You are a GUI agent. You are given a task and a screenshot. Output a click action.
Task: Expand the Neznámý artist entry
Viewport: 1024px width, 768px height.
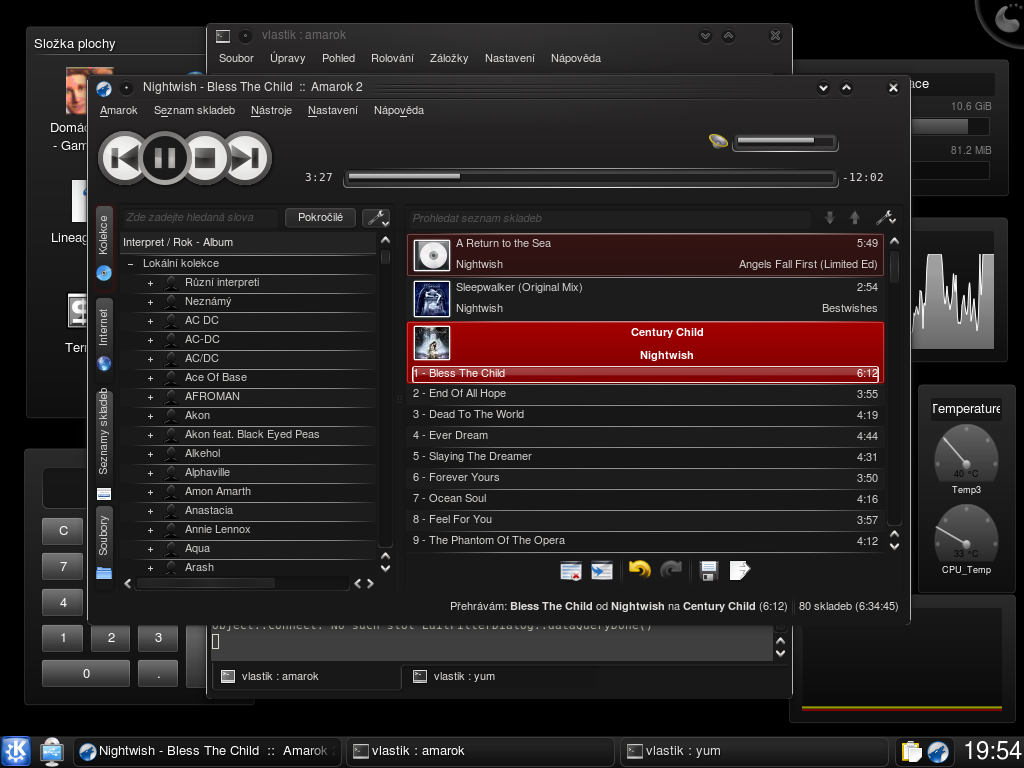150,302
